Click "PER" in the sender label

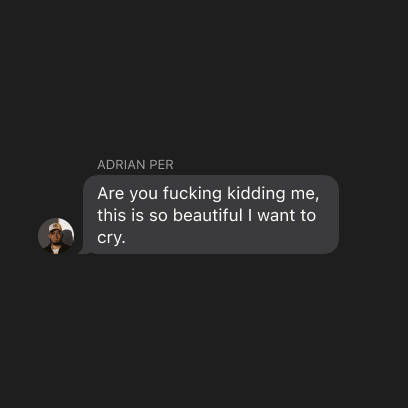(161, 165)
